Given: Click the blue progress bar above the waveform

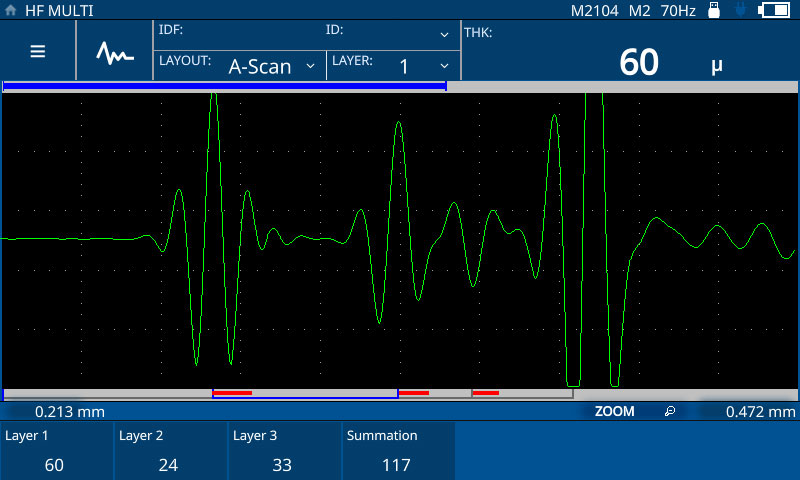Looking at the screenshot, I should point(225,87).
